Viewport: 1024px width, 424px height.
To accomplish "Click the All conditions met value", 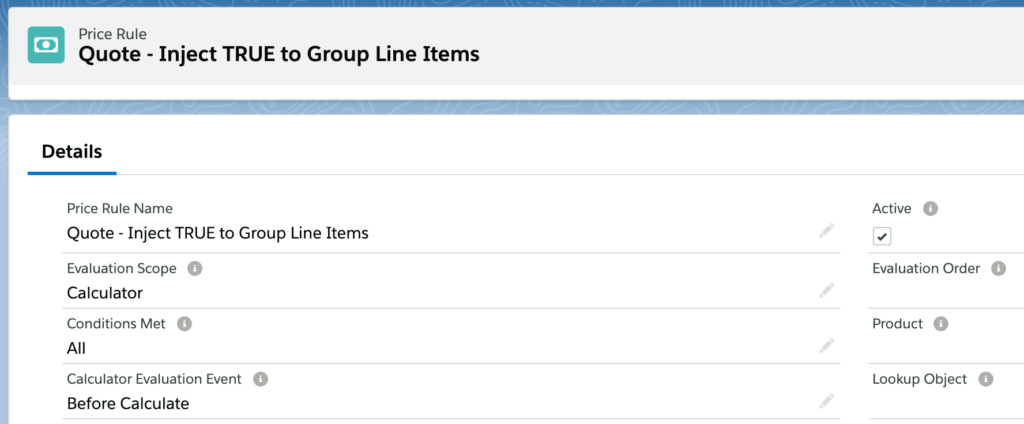I will click(x=76, y=349).
